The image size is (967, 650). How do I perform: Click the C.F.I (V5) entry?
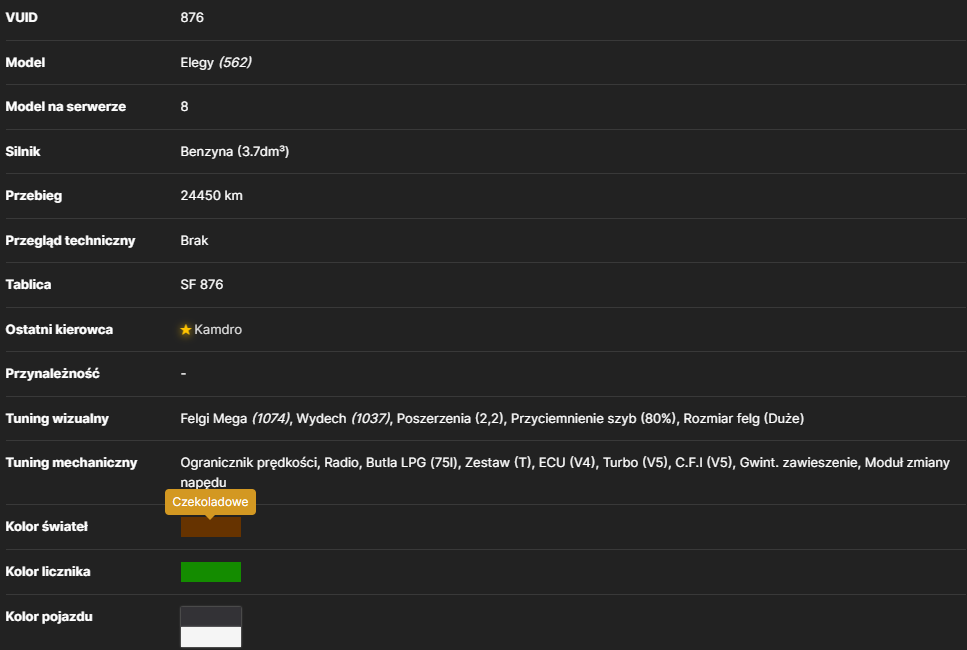704,463
